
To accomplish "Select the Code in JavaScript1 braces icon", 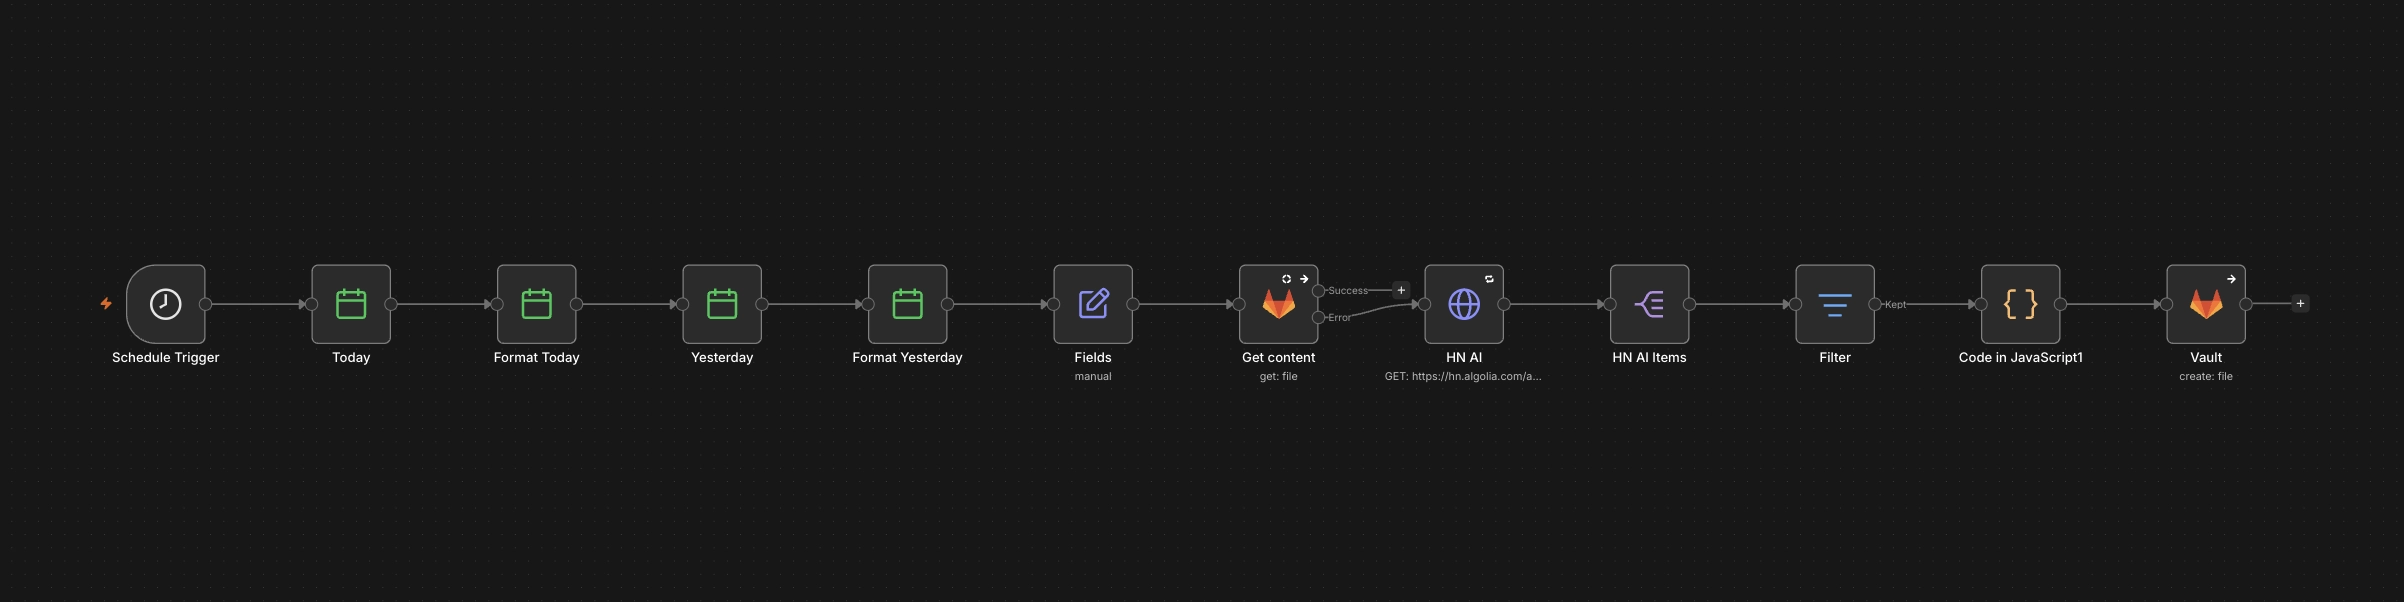I will [x=2021, y=304].
